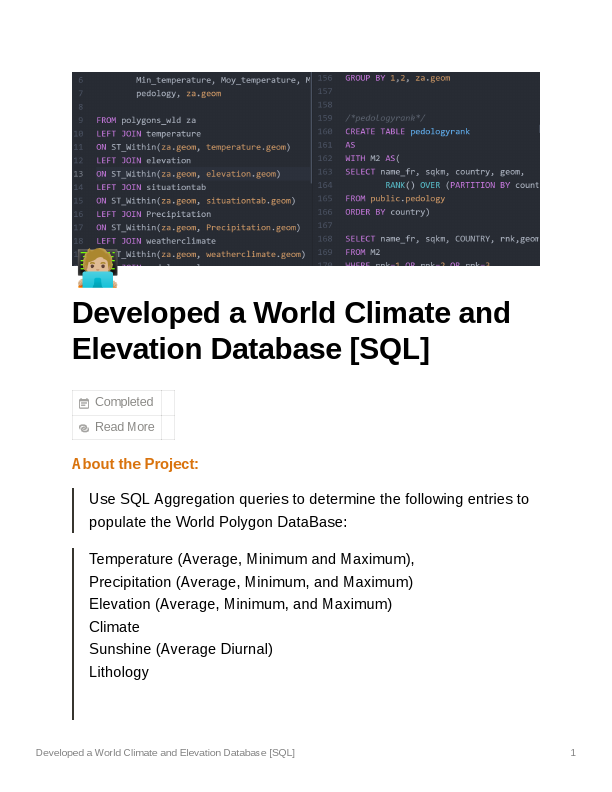
Task: Click the SQL code cover image
Action: point(306,169)
